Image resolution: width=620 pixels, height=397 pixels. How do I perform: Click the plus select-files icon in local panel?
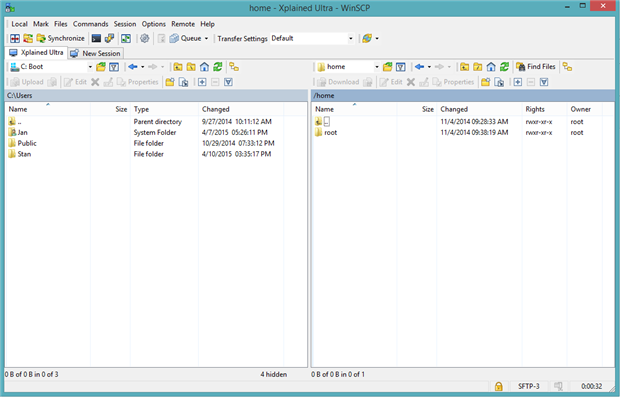point(202,82)
